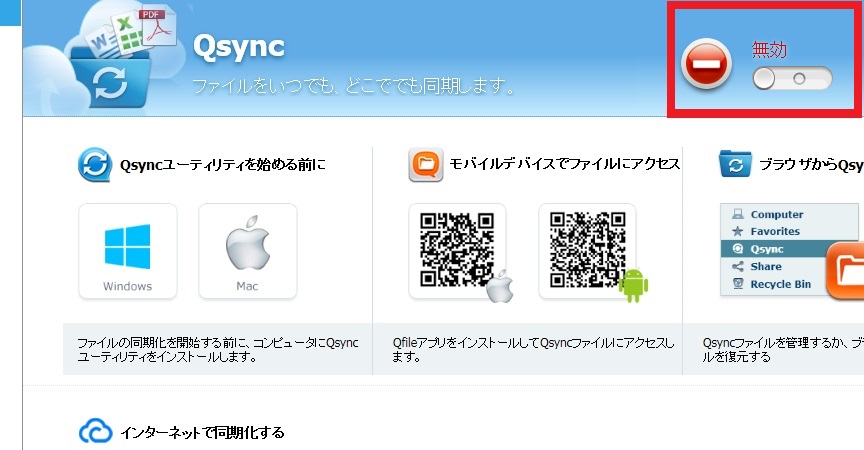Screen dimensions: 864x450
Task: Click the orange folder icon beside Qsync list
Action: (x=845, y=270)
